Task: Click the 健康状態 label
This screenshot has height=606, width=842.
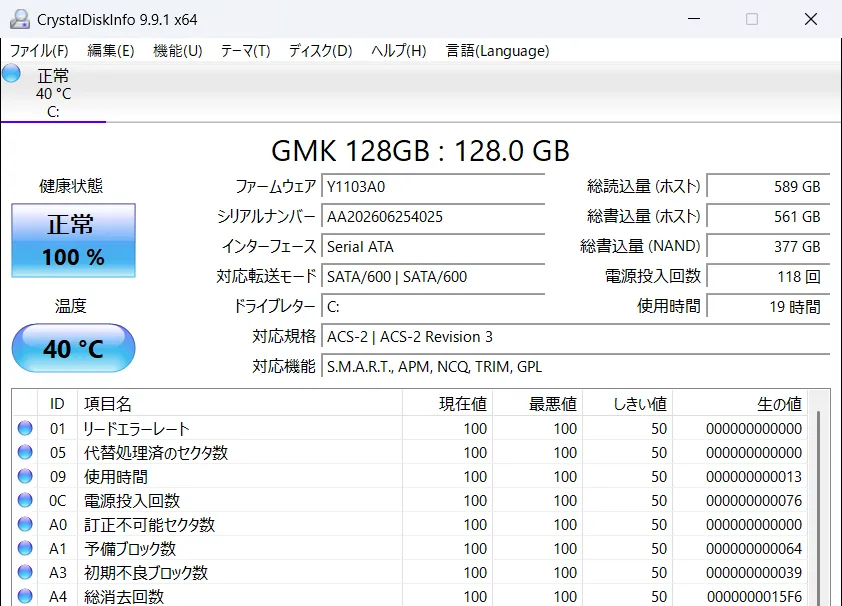Action: click(71, 186)
